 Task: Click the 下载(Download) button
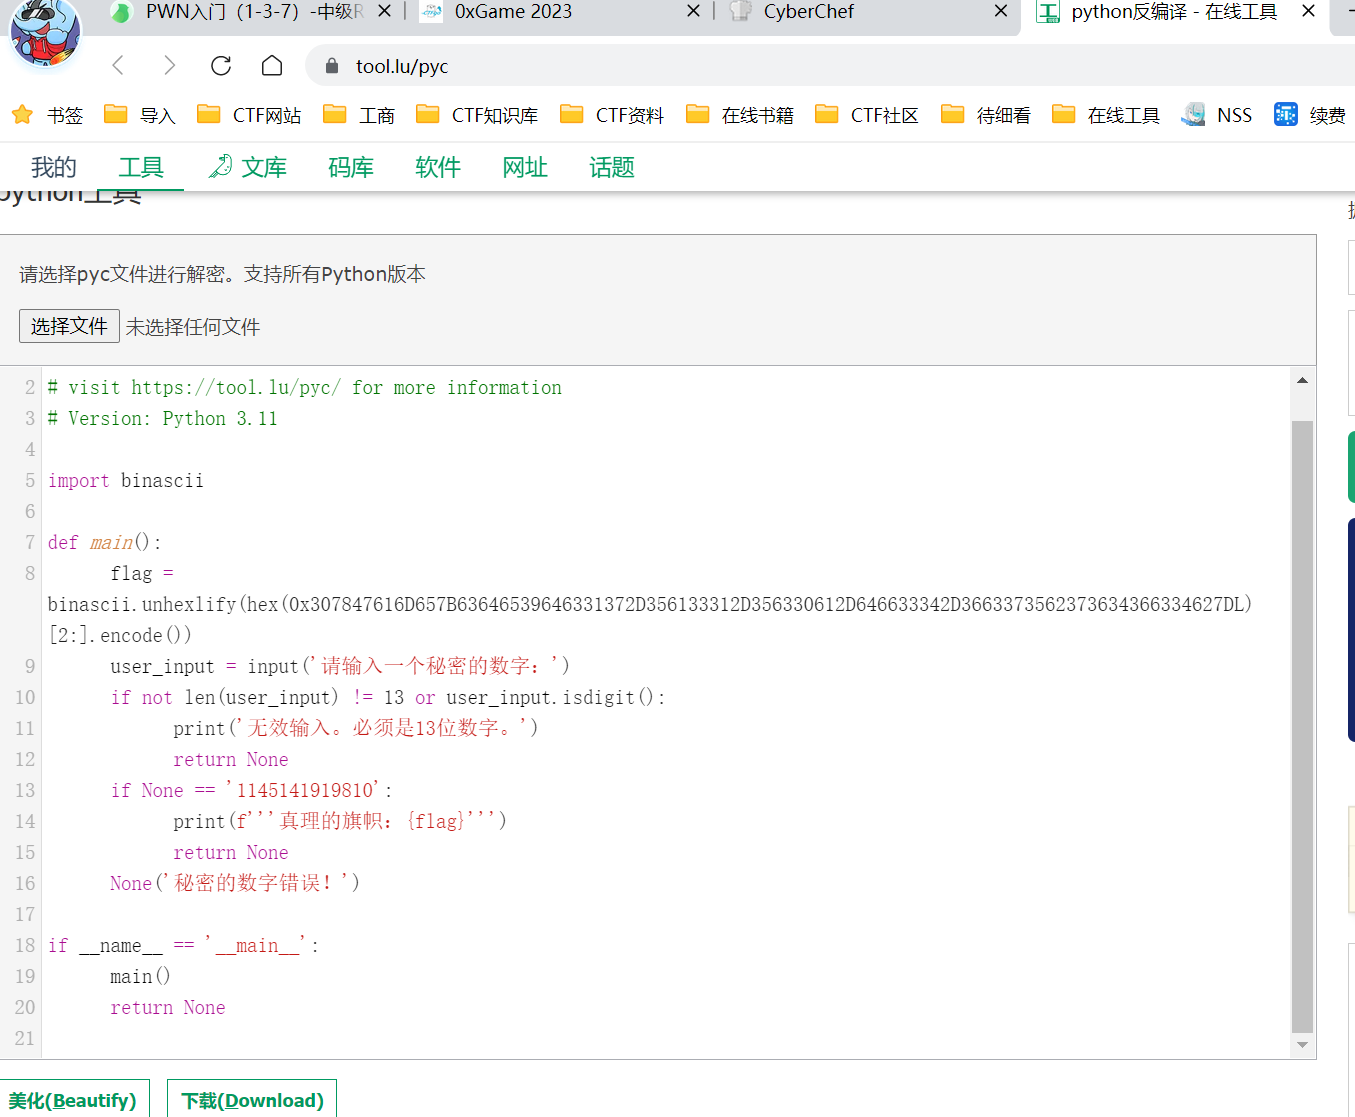click(252, 1100)
